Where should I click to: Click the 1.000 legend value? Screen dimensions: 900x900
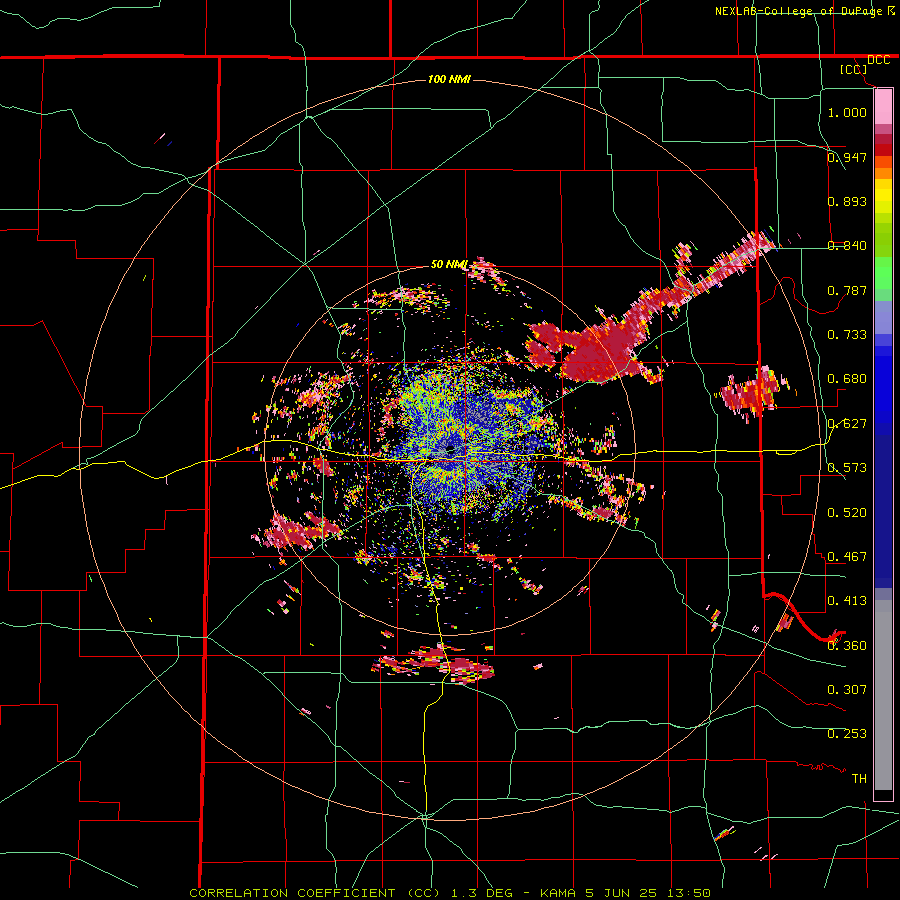point(847,112)
